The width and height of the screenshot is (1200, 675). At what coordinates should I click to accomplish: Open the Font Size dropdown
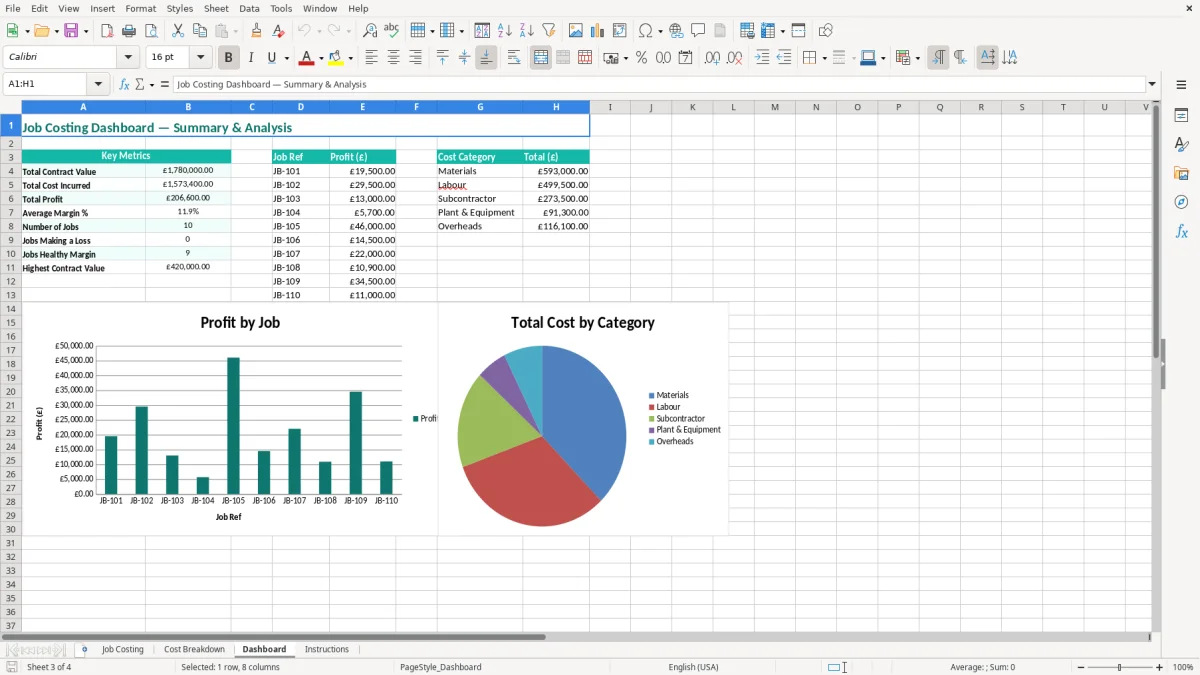(201, 58)
